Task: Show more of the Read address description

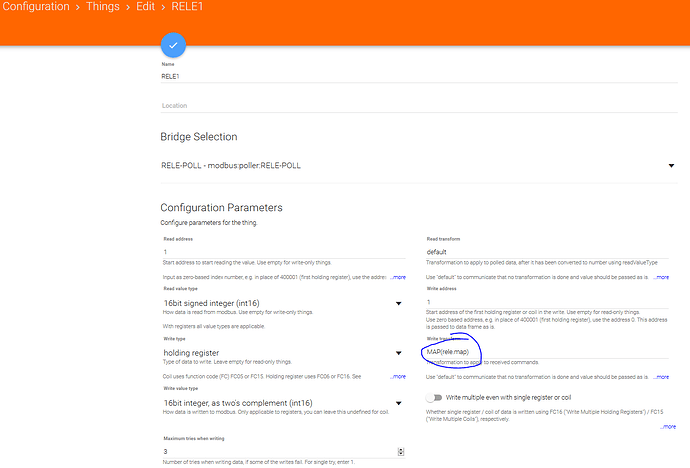Action: coord(397,277)
